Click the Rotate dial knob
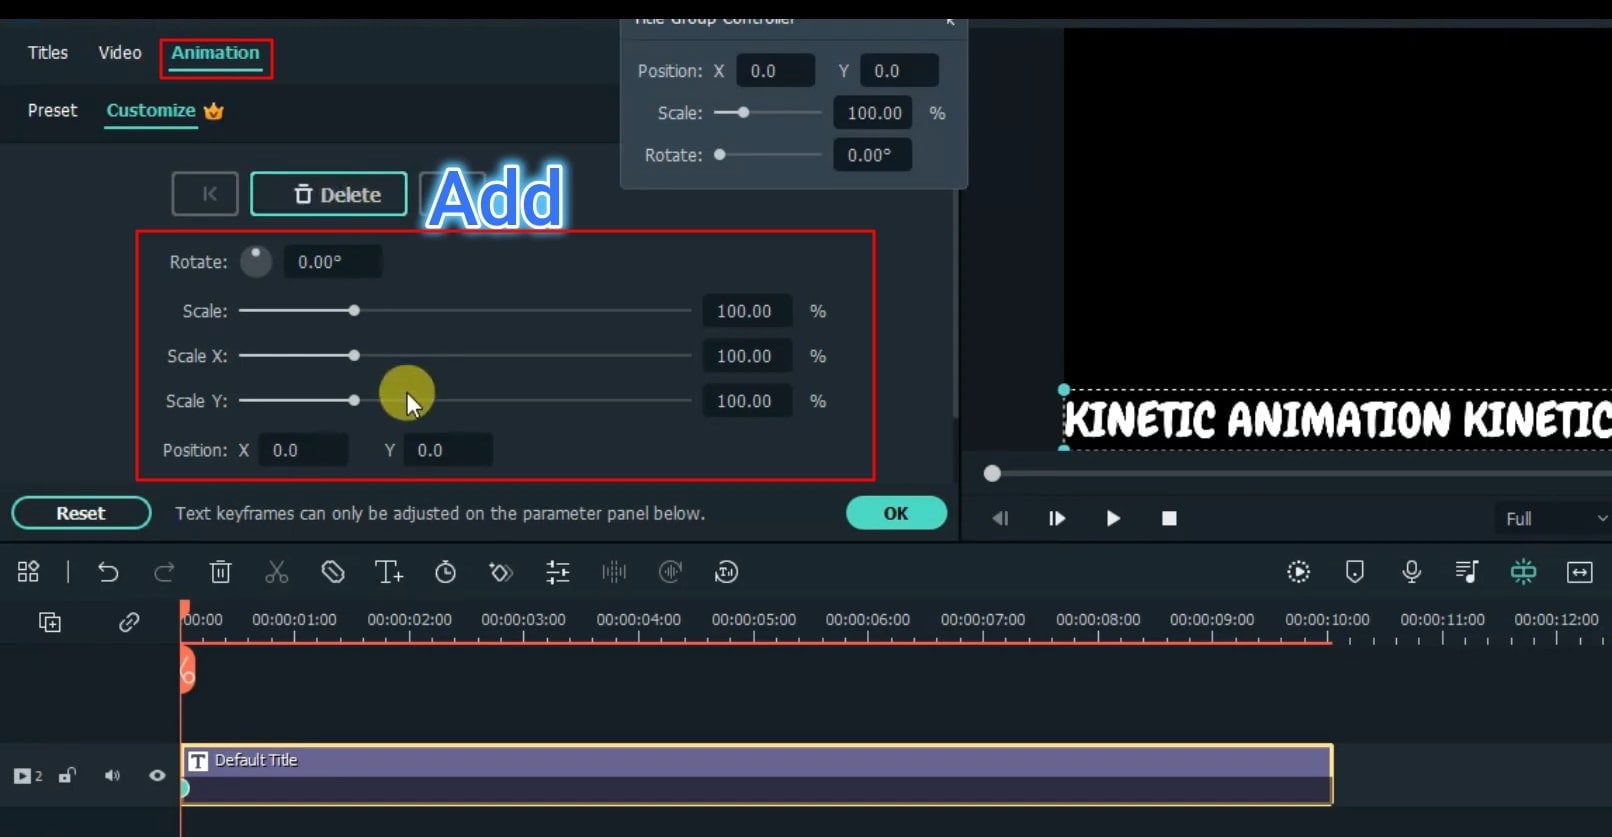Viewport: 1612px width, 837px height. click(x=256, y=261)
